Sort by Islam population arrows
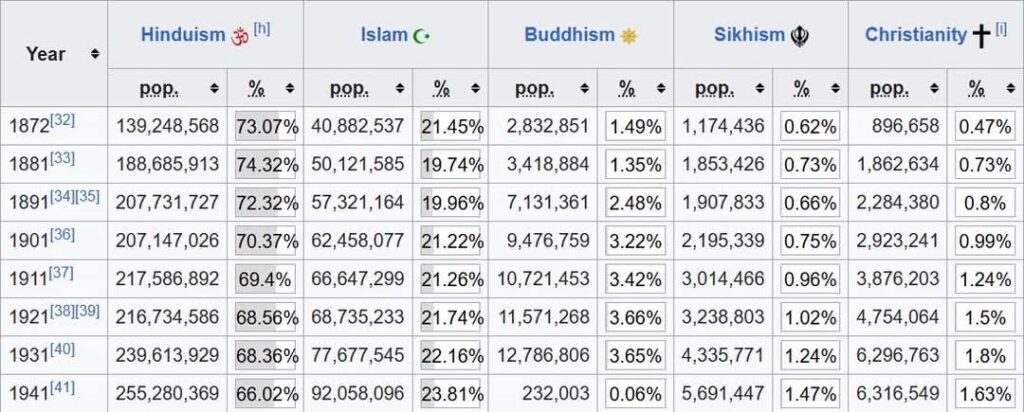The width and height of the screenshot is (1024, 412). pyautogui.click(x=400, y=88)
